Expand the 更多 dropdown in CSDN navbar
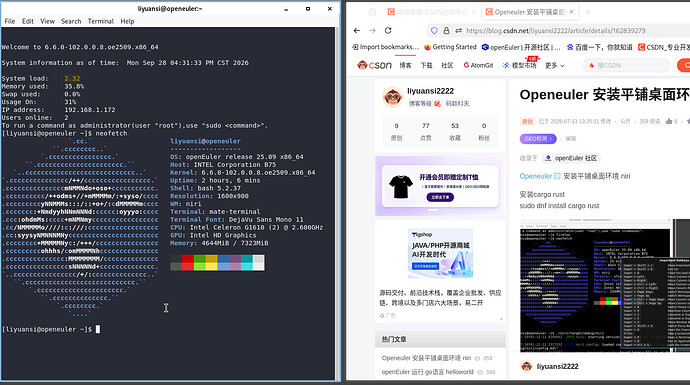Screen dimensions: 690x385 554,65
